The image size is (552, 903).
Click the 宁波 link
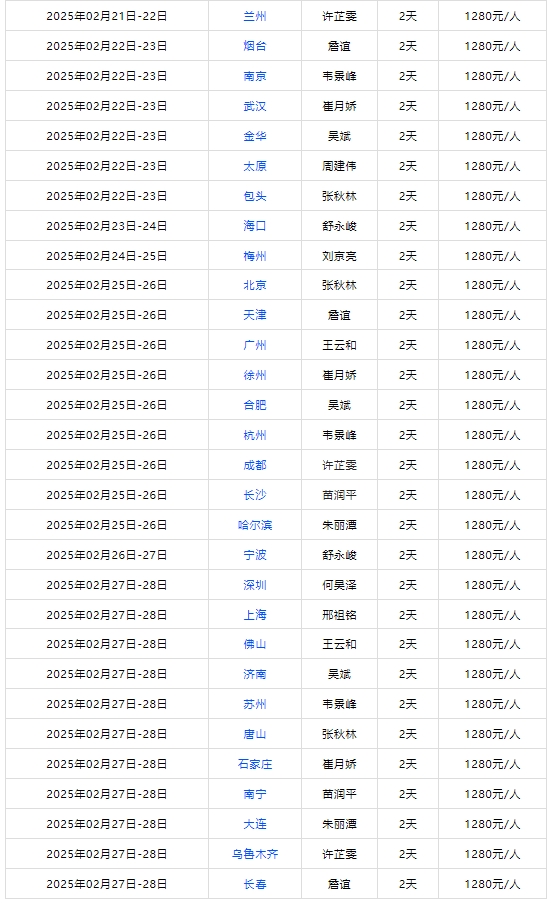(x=254, y=555)
